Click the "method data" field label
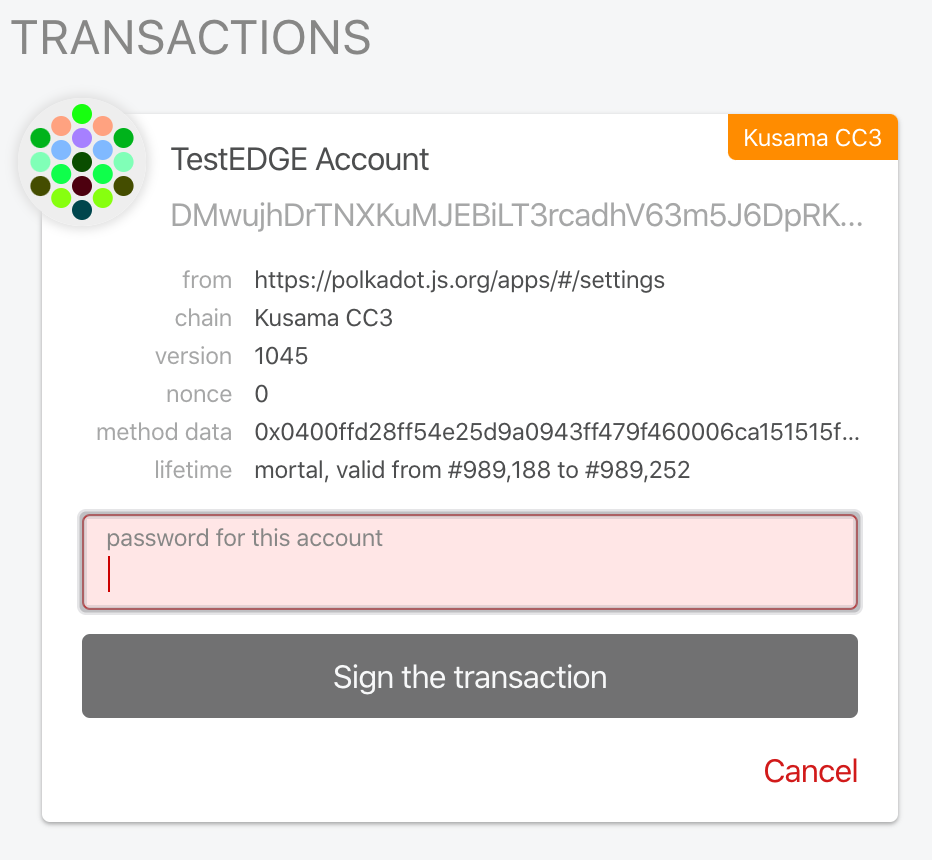Viewport: 932px width, 860px height. [164, 433]
